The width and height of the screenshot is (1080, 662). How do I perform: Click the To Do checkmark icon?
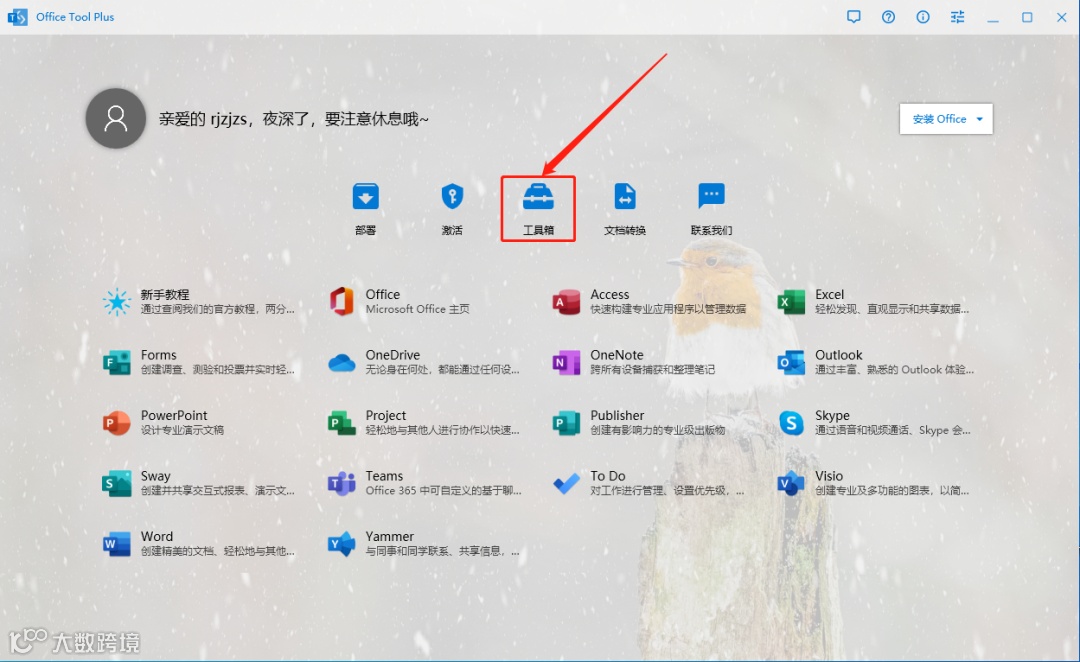click(566, 484)
